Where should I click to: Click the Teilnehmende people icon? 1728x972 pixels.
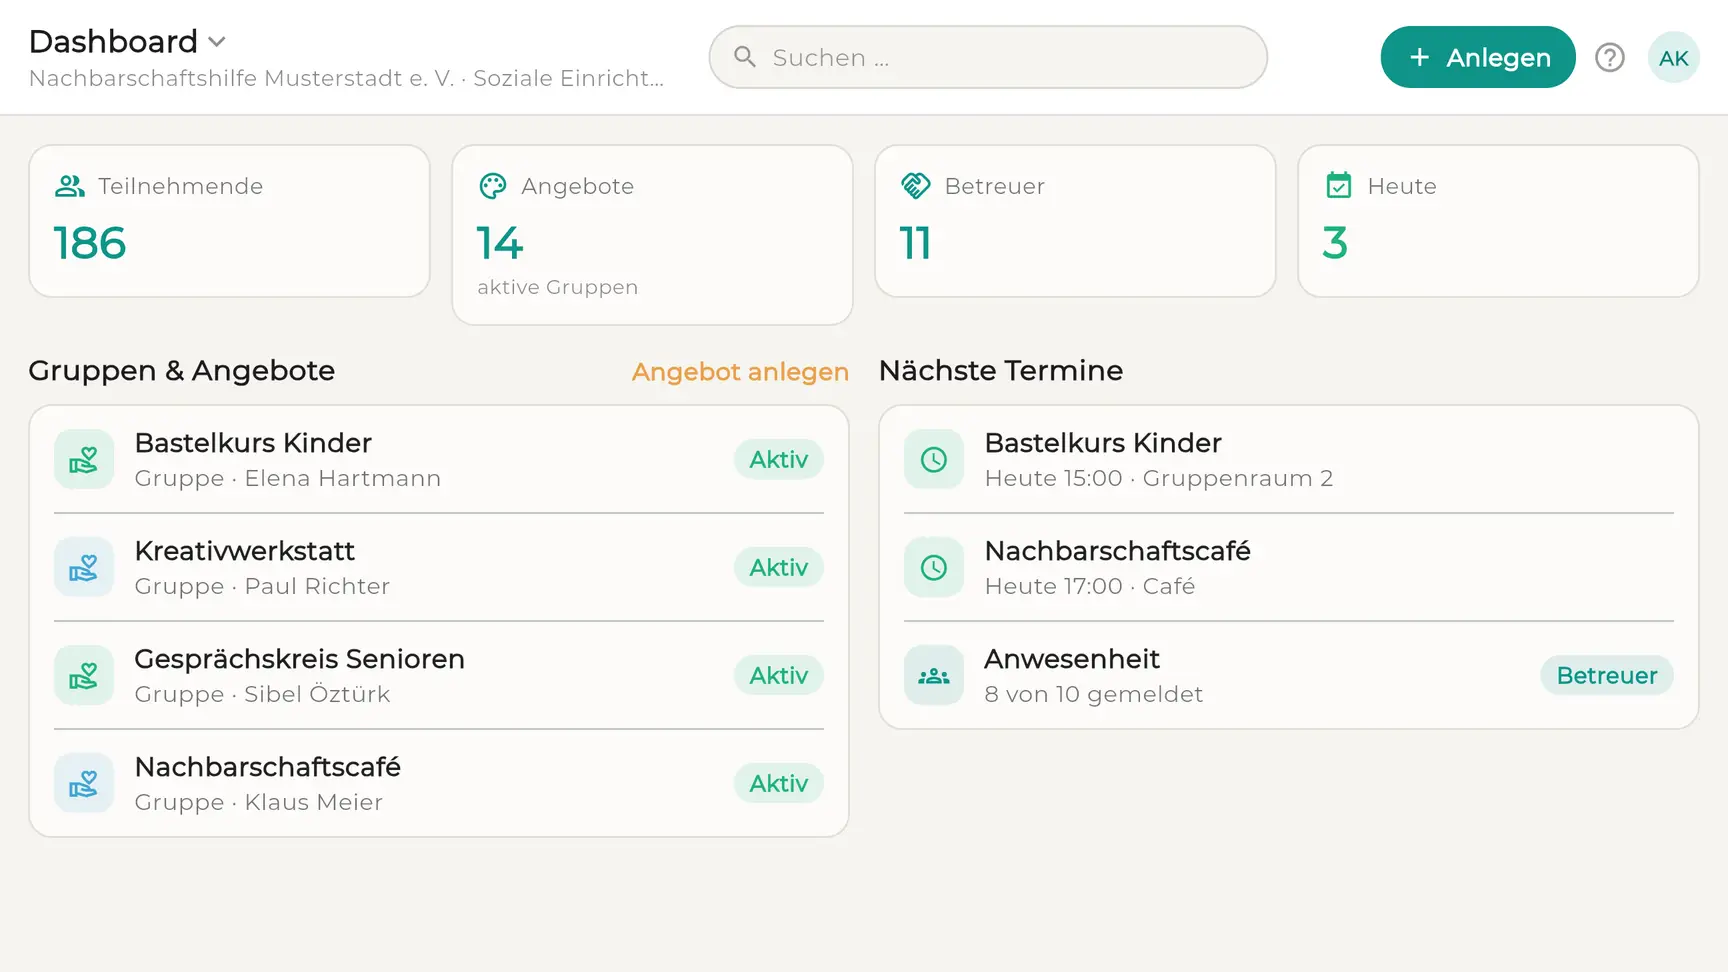tap(70, 186)
